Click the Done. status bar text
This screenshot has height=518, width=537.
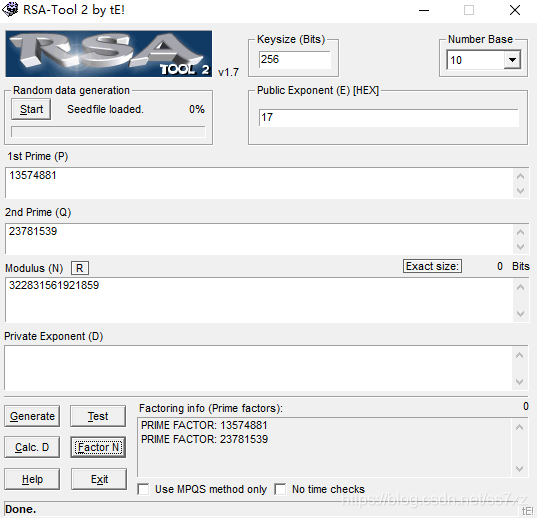pos(21,509)
